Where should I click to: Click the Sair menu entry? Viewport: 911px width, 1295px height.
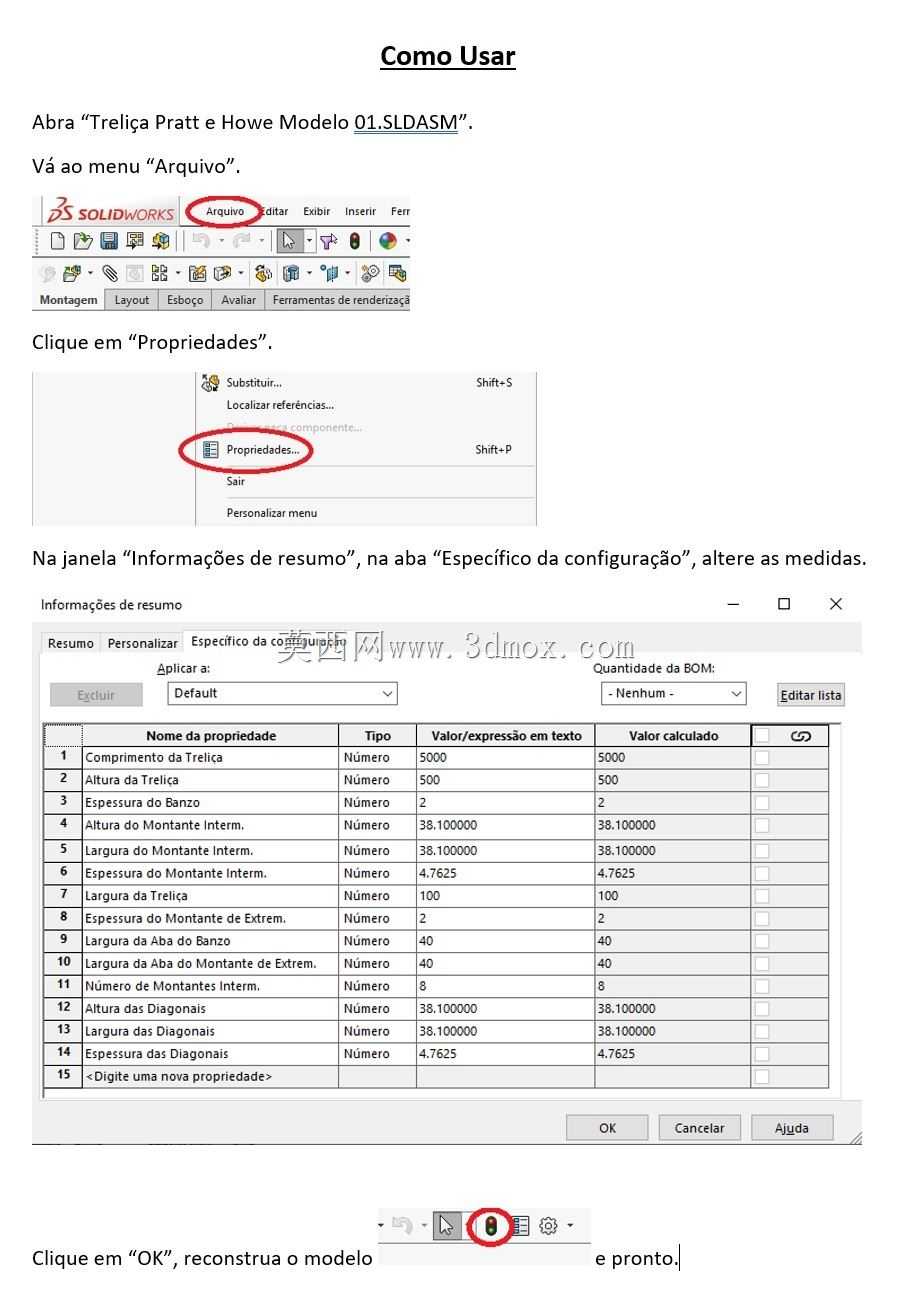point(235,481)
